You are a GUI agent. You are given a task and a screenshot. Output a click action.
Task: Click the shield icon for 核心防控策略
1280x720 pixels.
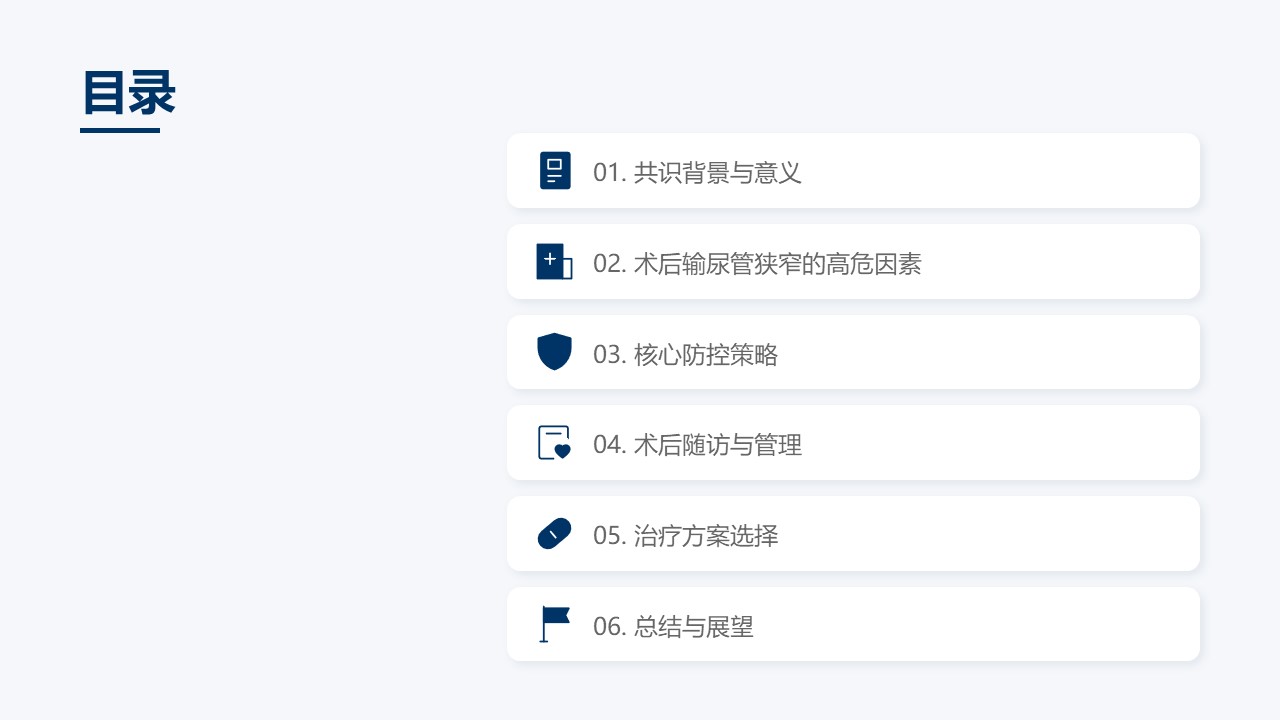[x=554, y=352]
